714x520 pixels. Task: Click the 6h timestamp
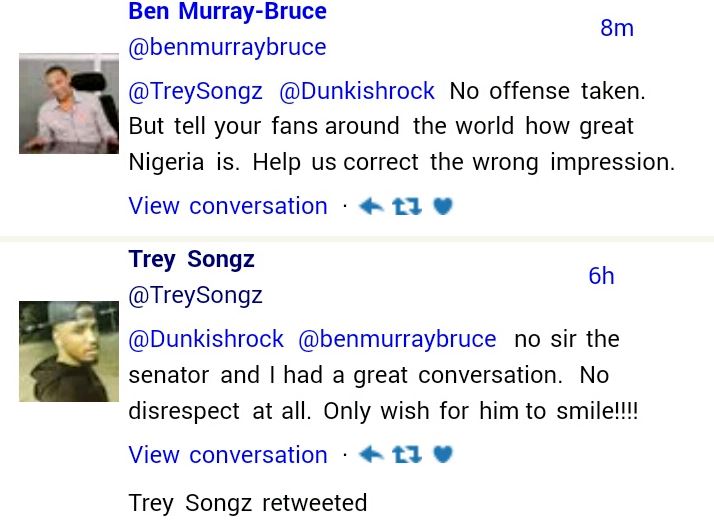pos(601,276)
